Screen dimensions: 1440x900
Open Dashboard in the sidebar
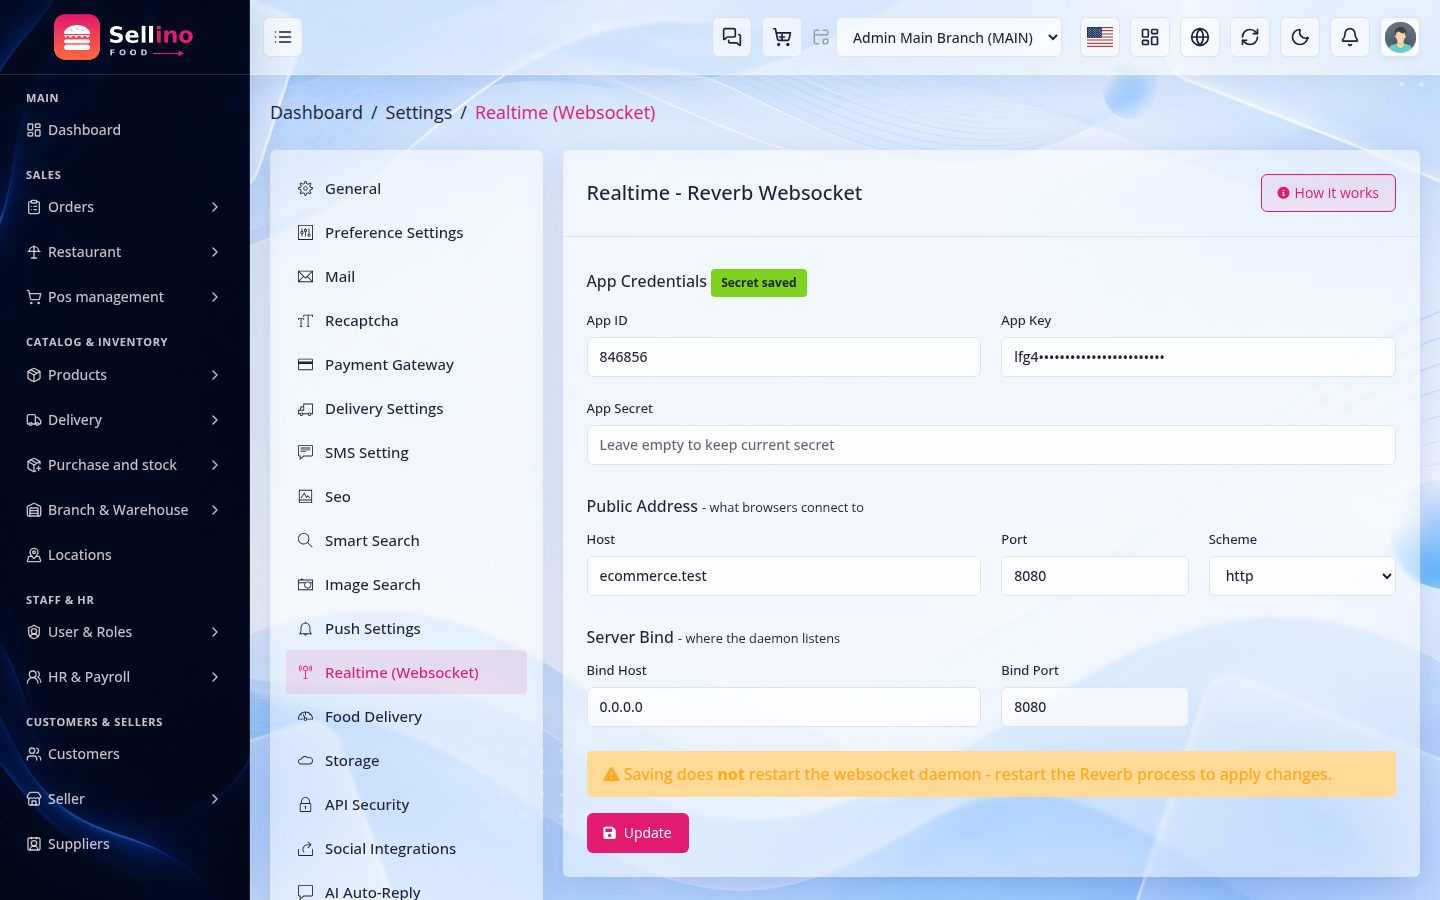point(124,130)
